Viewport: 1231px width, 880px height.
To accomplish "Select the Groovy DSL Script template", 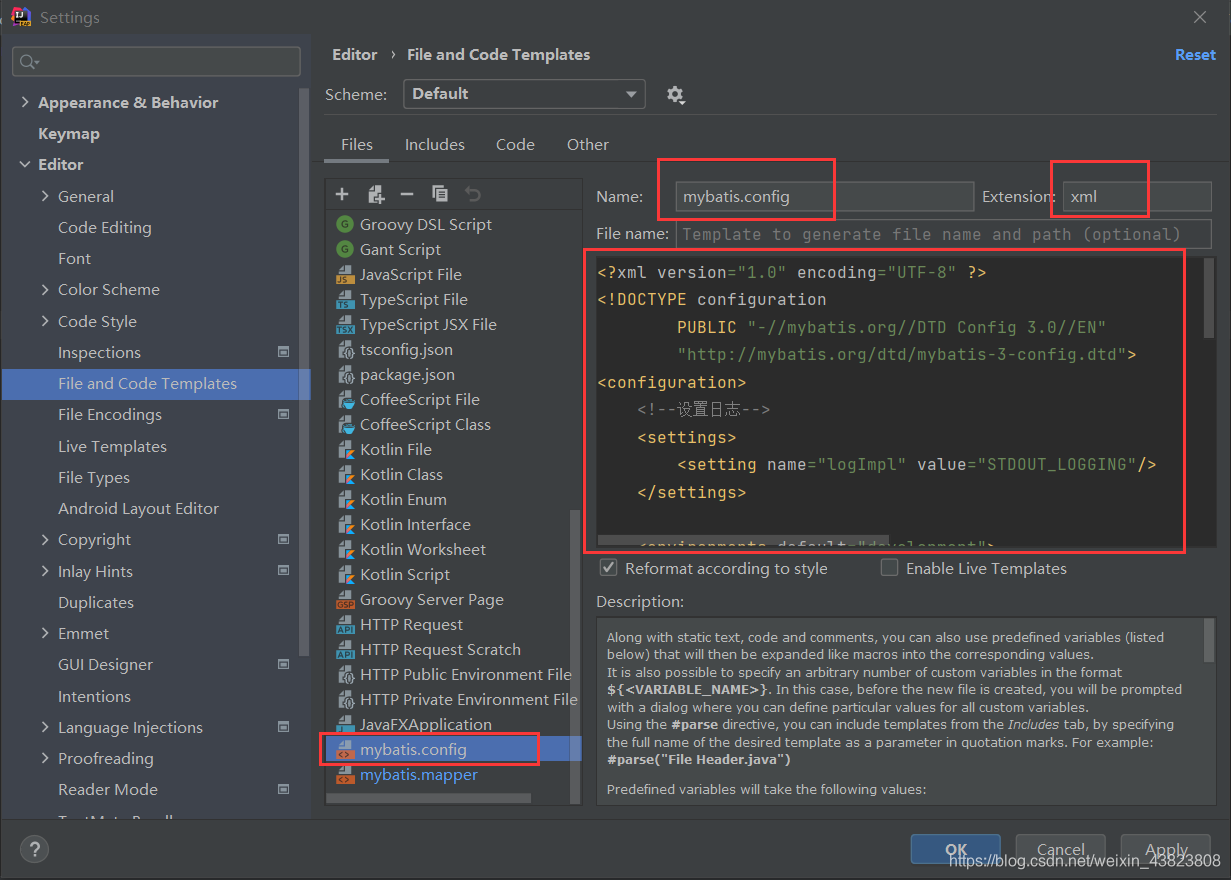I will point(425,225).
